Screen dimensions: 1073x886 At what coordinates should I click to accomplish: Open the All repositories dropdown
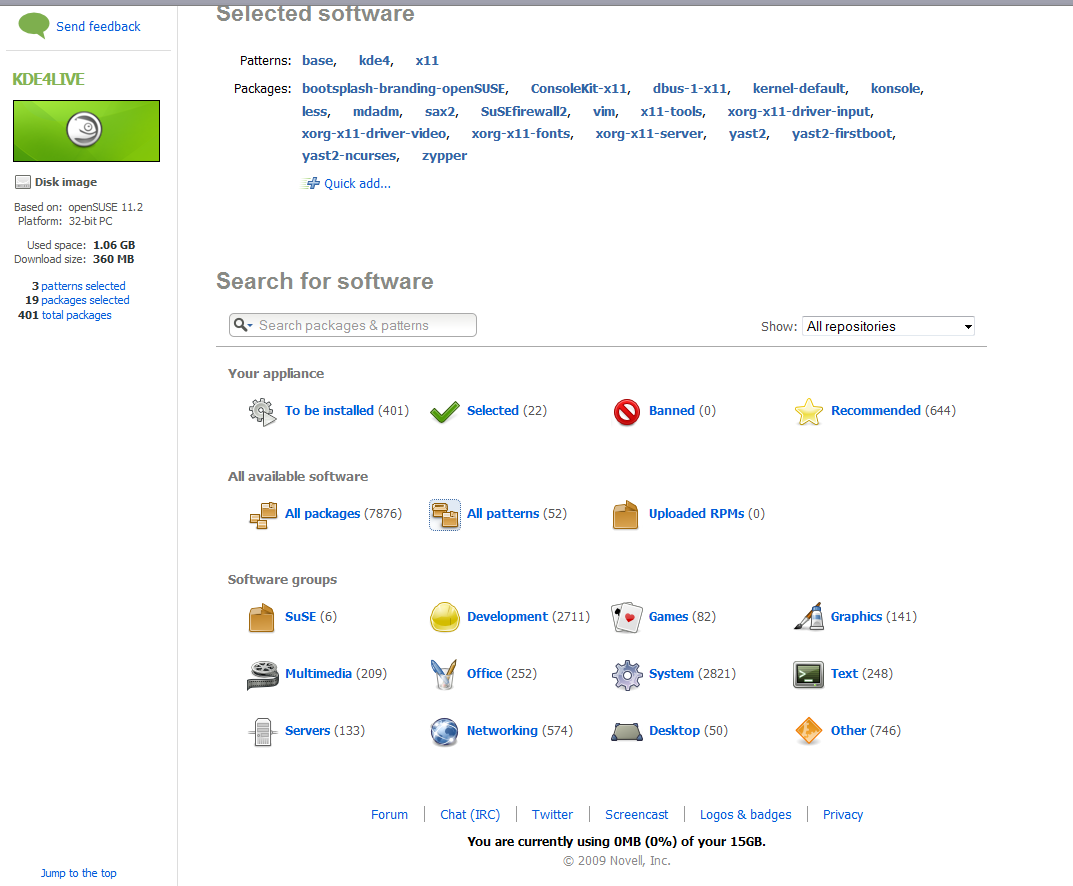tap(888, 326)
